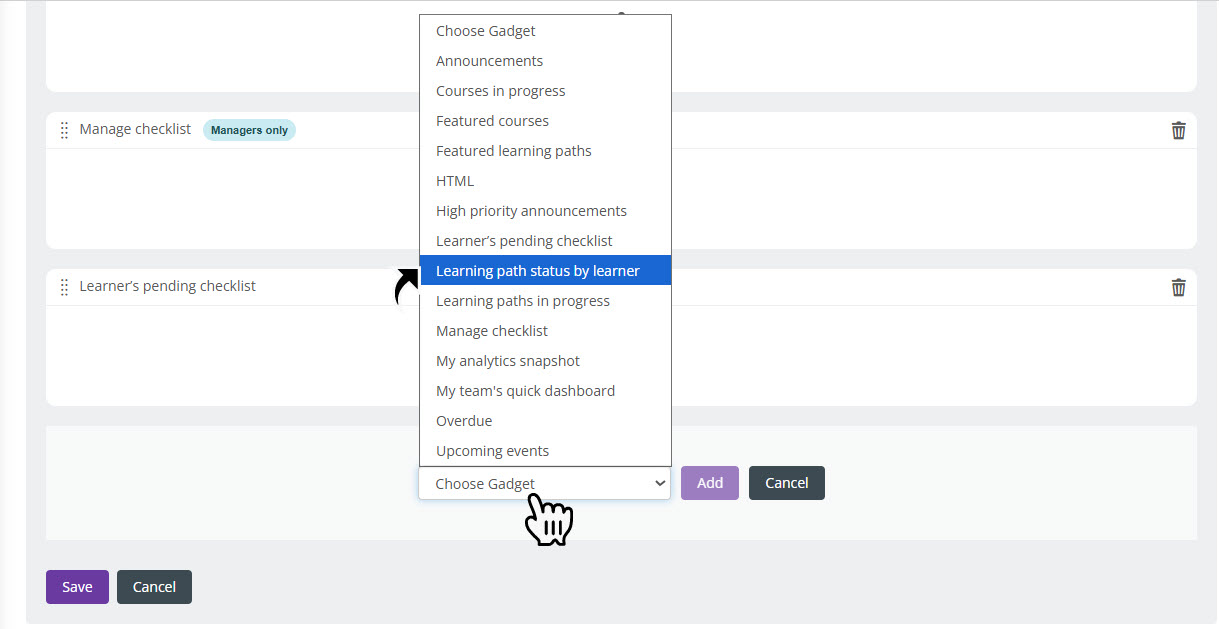Click the Add gadget button
The image size is (1219, 629).
pyautogui.click(x=710, y=483)
